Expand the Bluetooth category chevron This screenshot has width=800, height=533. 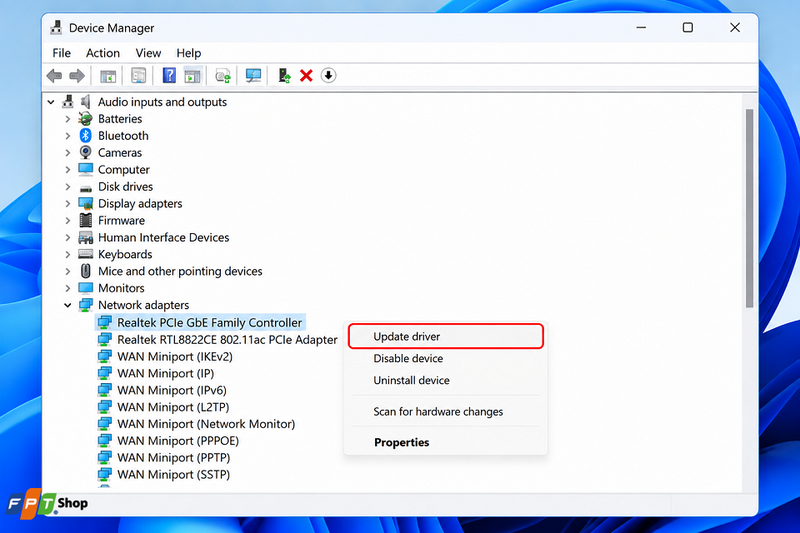click(x=68, y=136)
